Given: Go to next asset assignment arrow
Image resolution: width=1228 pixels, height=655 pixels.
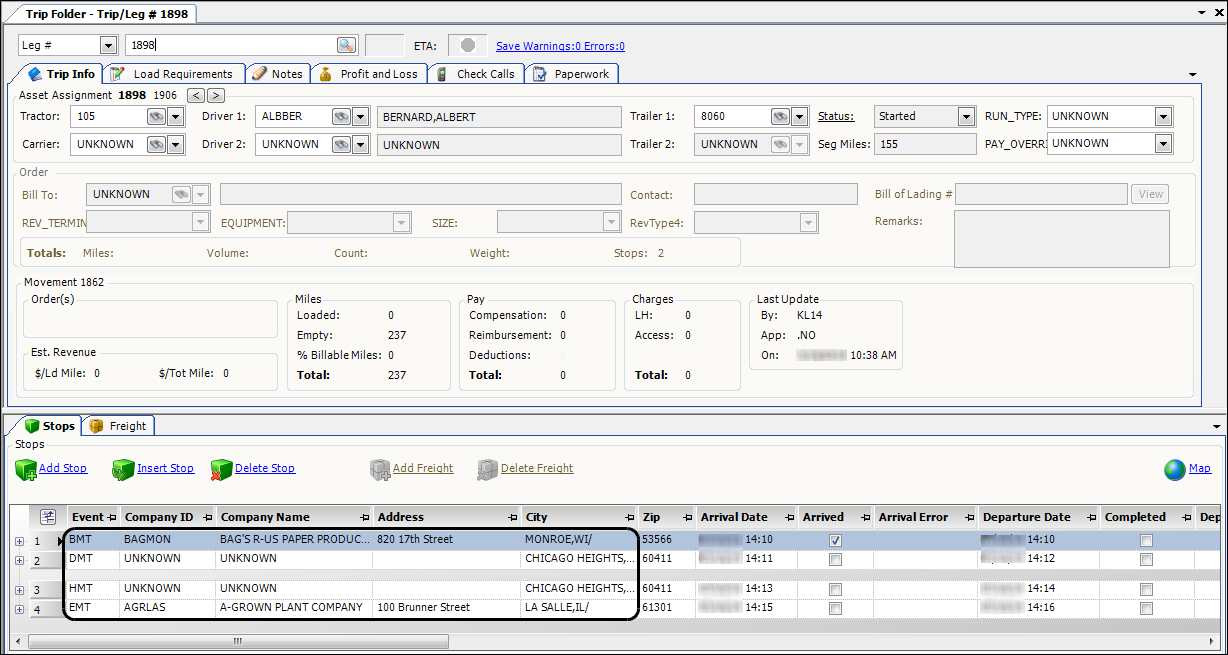Looking at the screenshot, I should tap(216, 95).
